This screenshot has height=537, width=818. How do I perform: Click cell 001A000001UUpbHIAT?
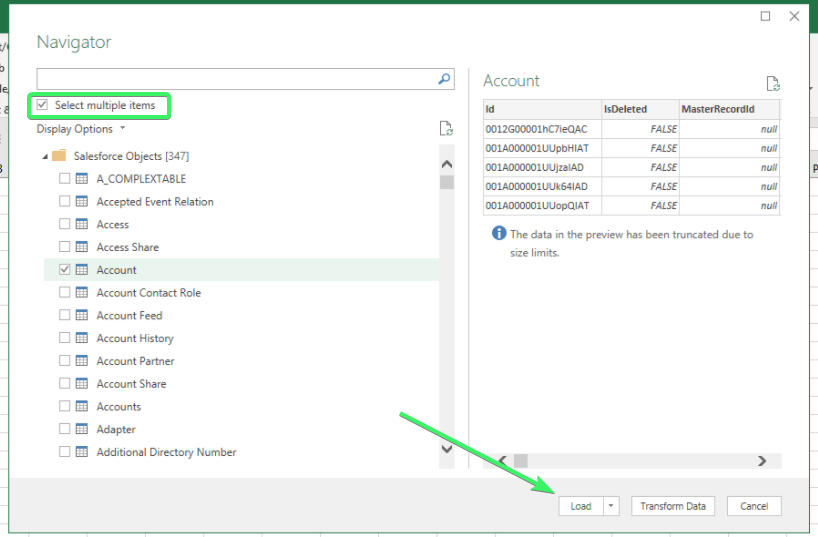click(x=542, y=148)
